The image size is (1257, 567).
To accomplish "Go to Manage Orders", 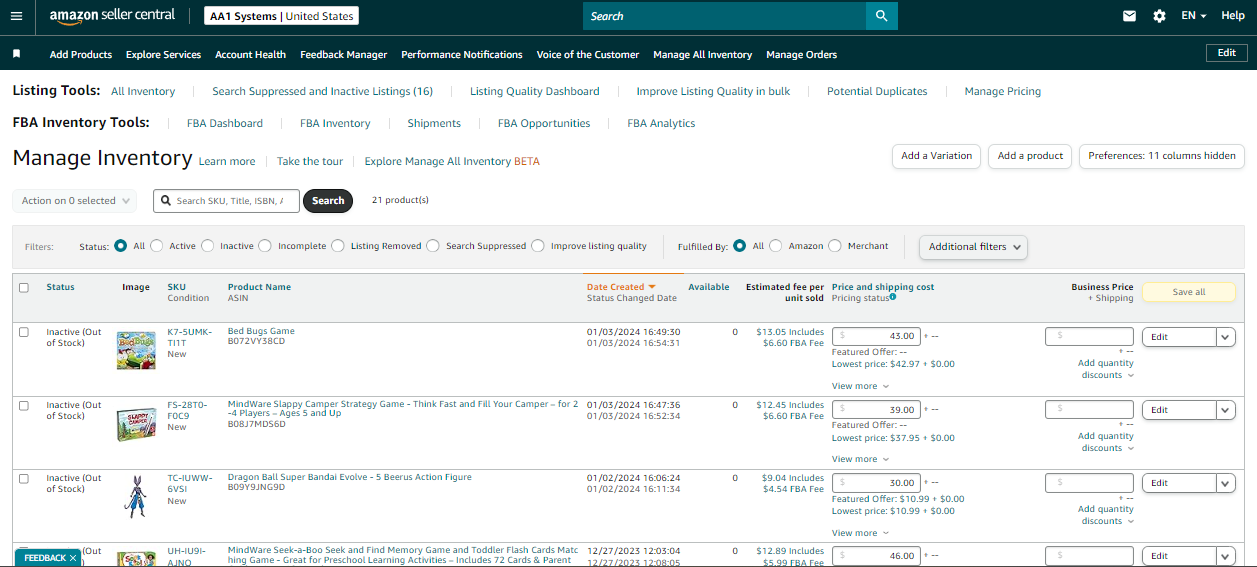I will [x=801, y=54].
